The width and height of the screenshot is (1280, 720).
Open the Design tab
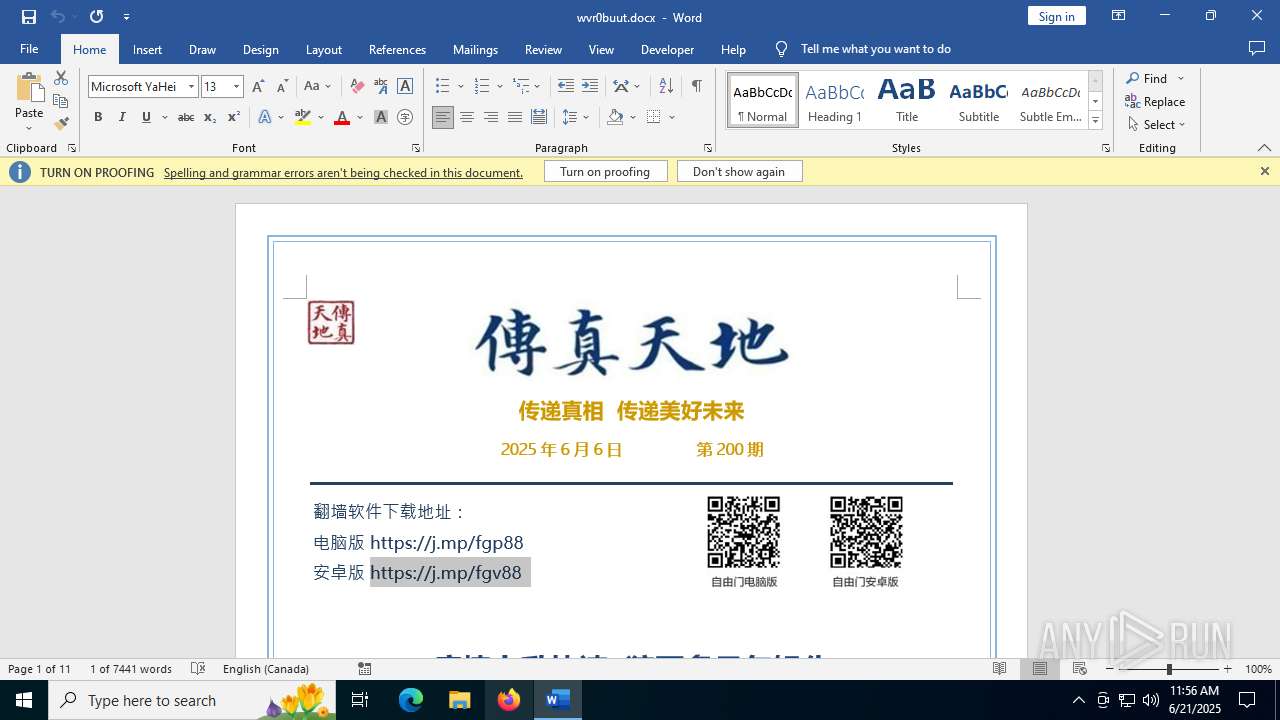pos(260,49)
